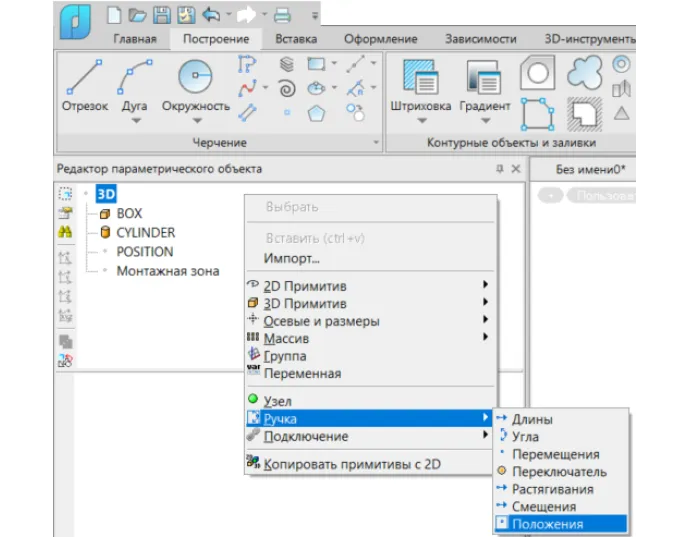Select the Отрезок line tool
The image size is (688, 537).
[85, 87]
